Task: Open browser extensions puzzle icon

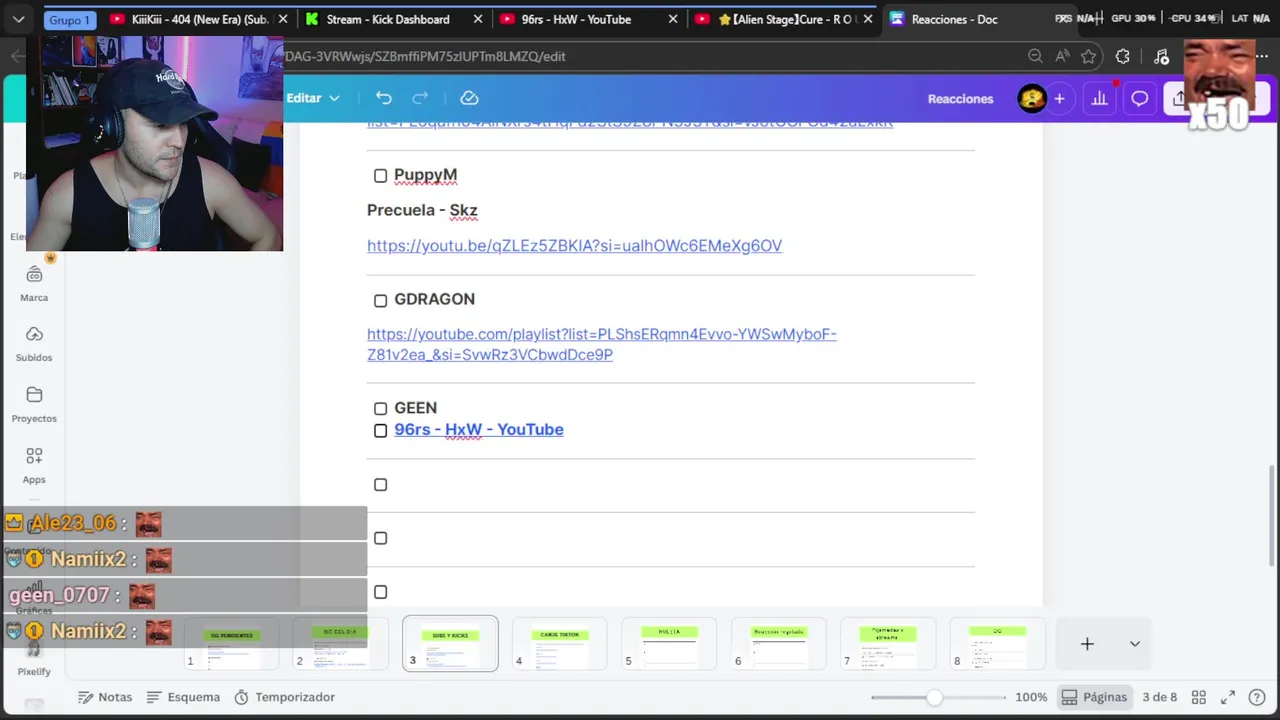Action: click(x=1122, y=56)
